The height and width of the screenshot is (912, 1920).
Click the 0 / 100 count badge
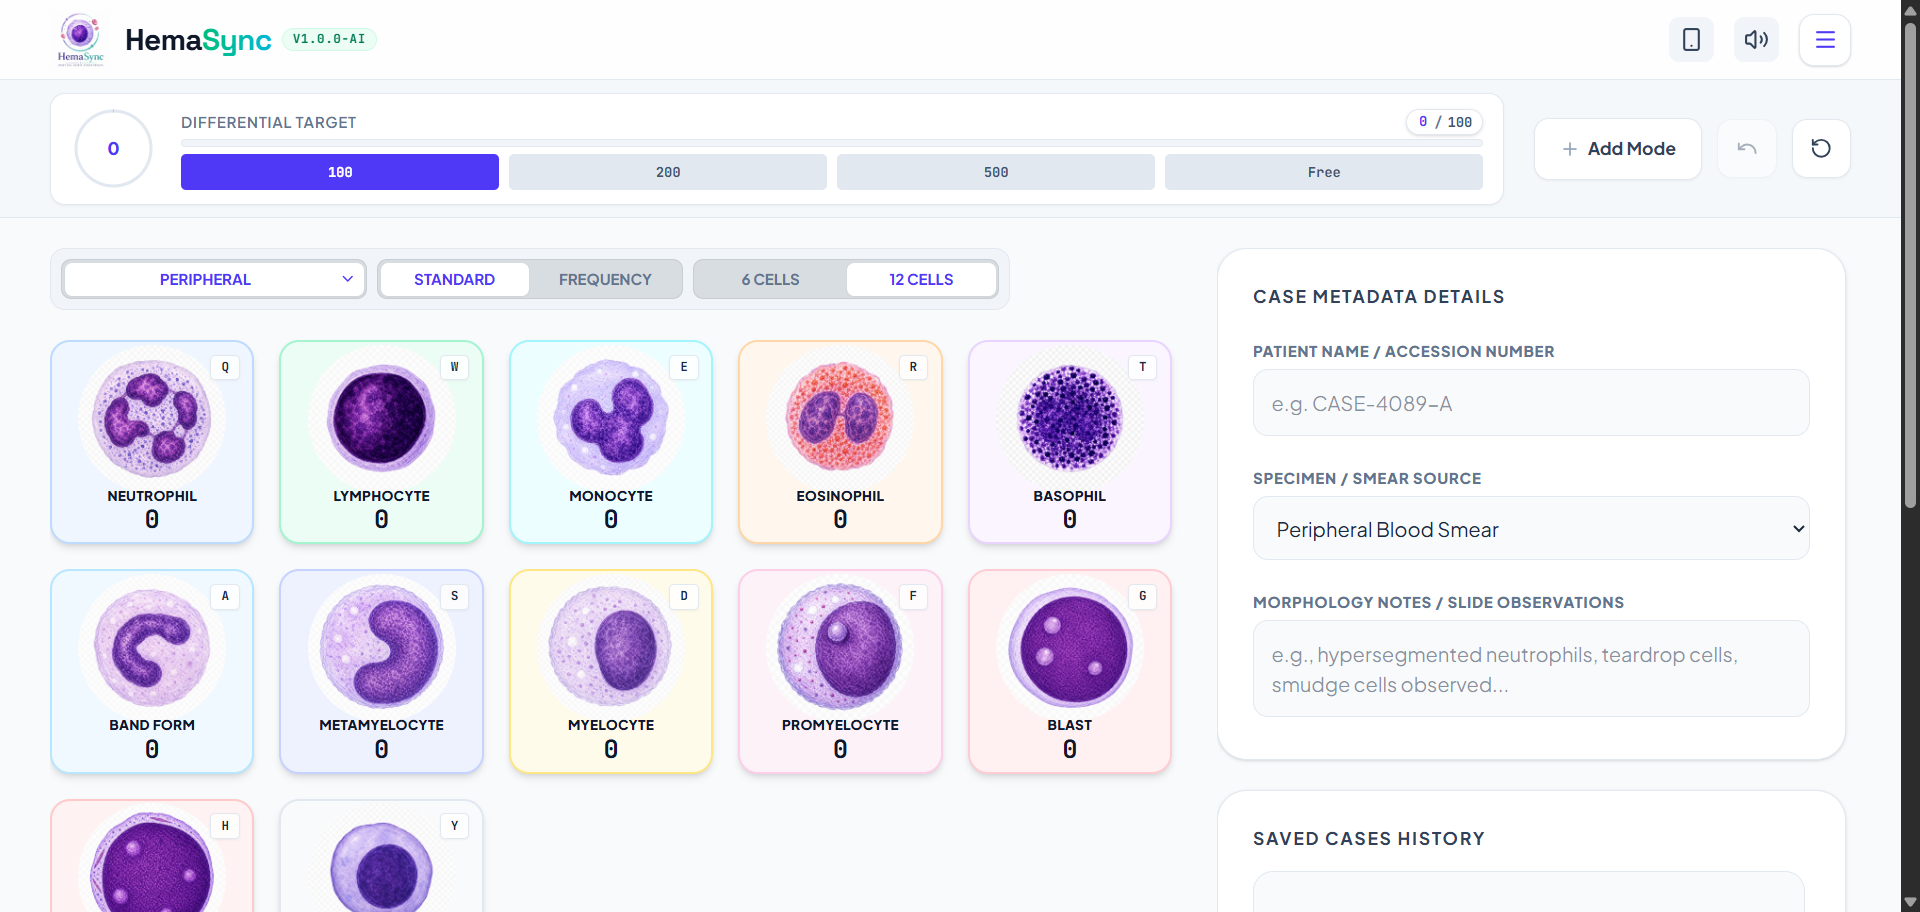pyautogui.click(x=1445, y=122)
